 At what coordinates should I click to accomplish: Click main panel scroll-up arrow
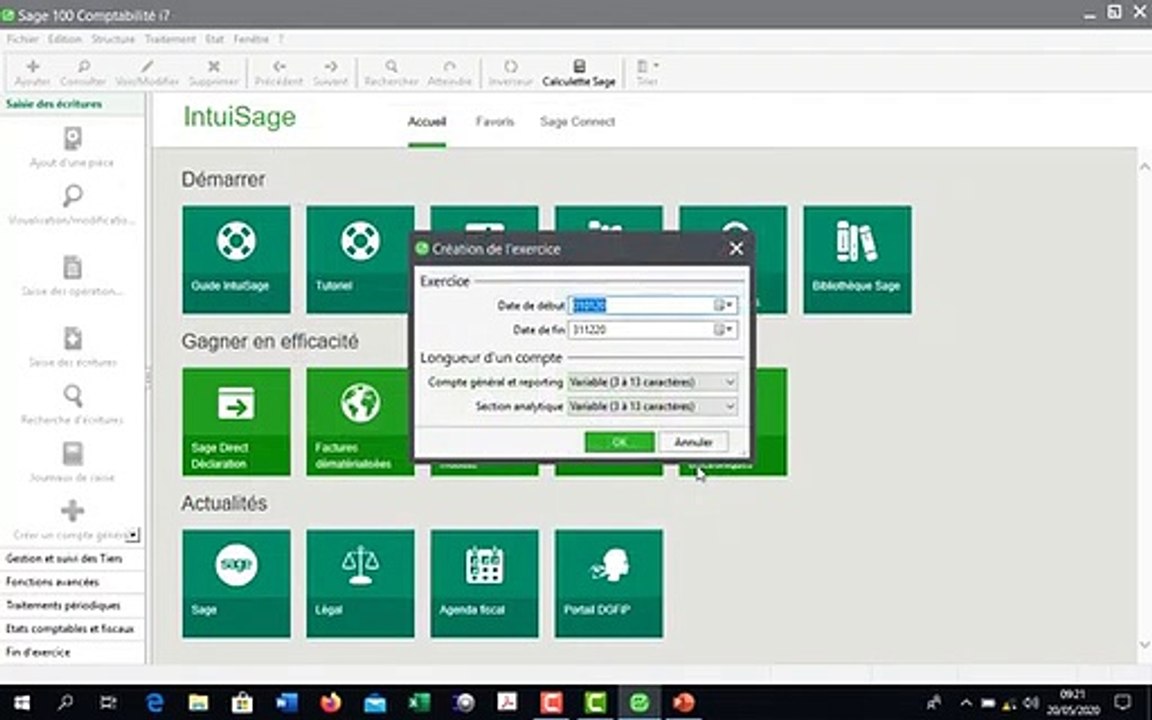click(x=1144, y=168)
